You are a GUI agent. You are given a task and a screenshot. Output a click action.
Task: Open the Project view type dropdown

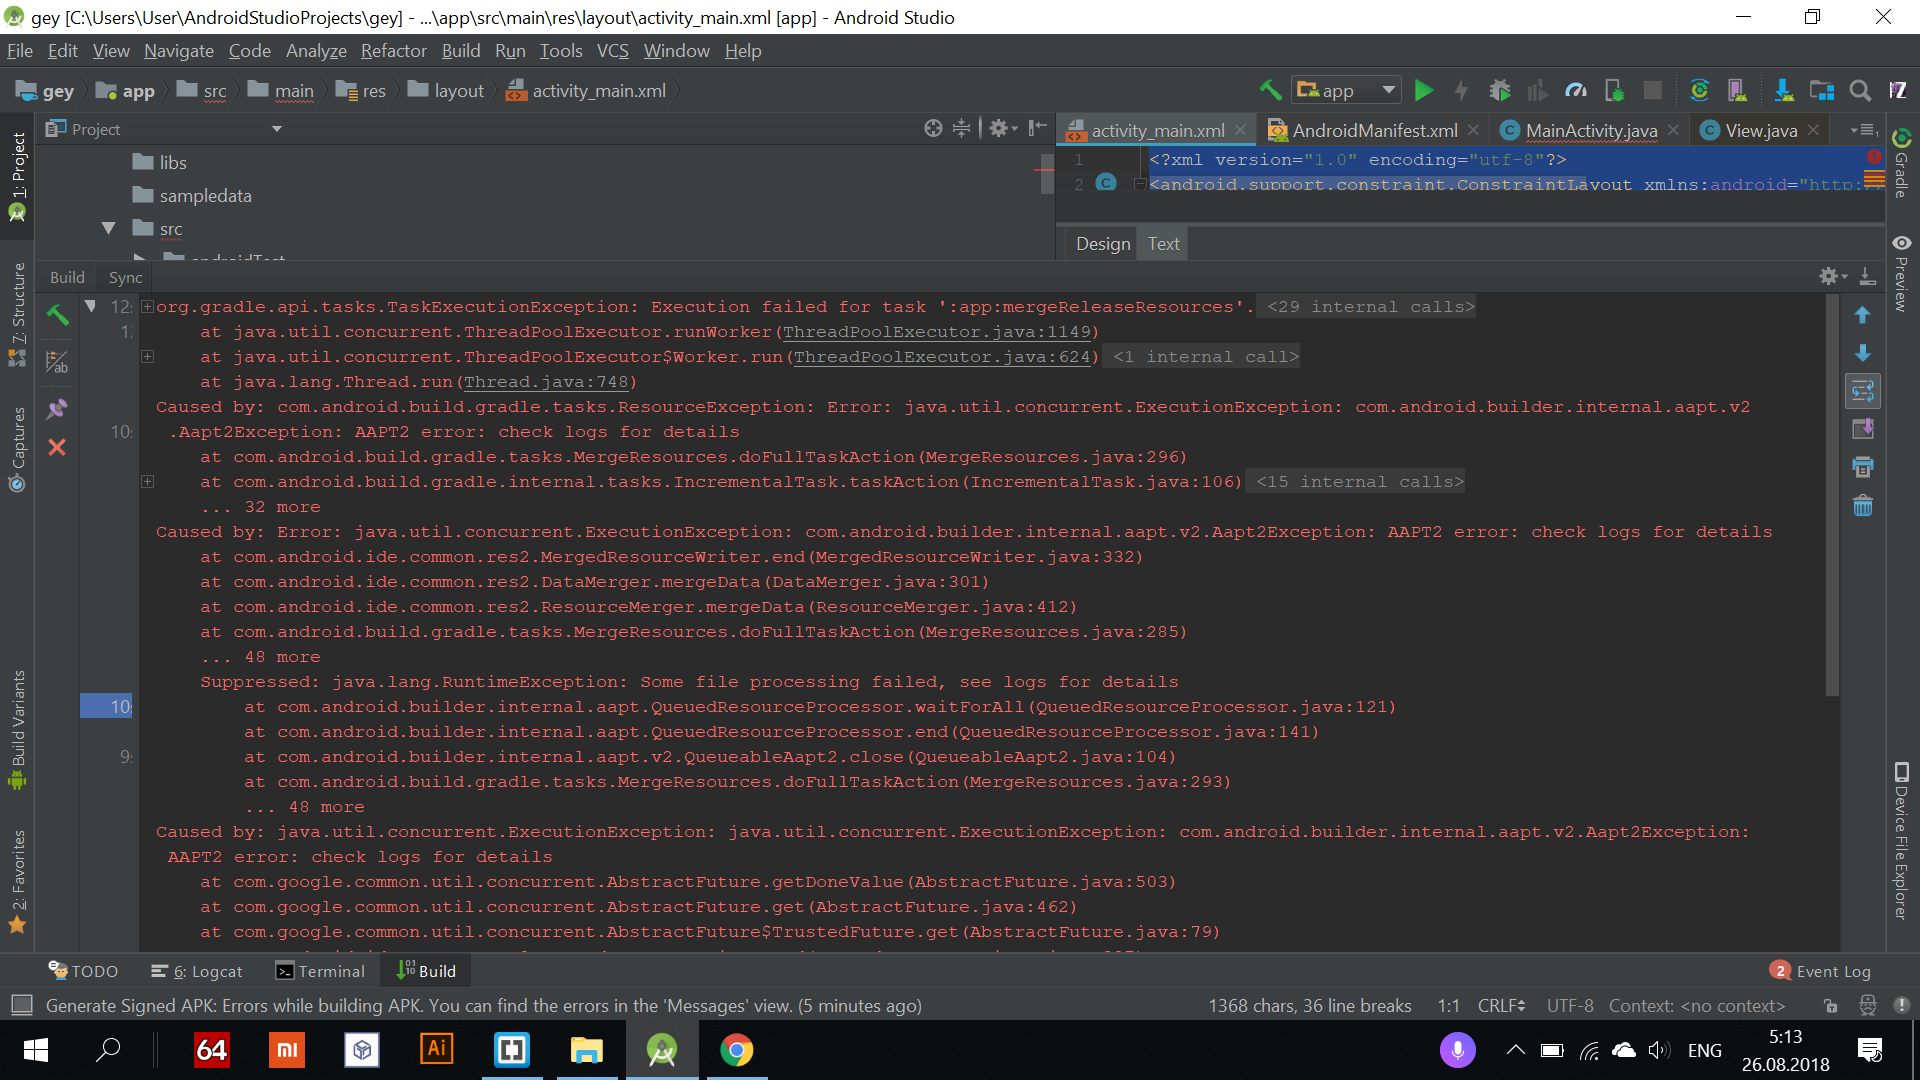(277, 129)
